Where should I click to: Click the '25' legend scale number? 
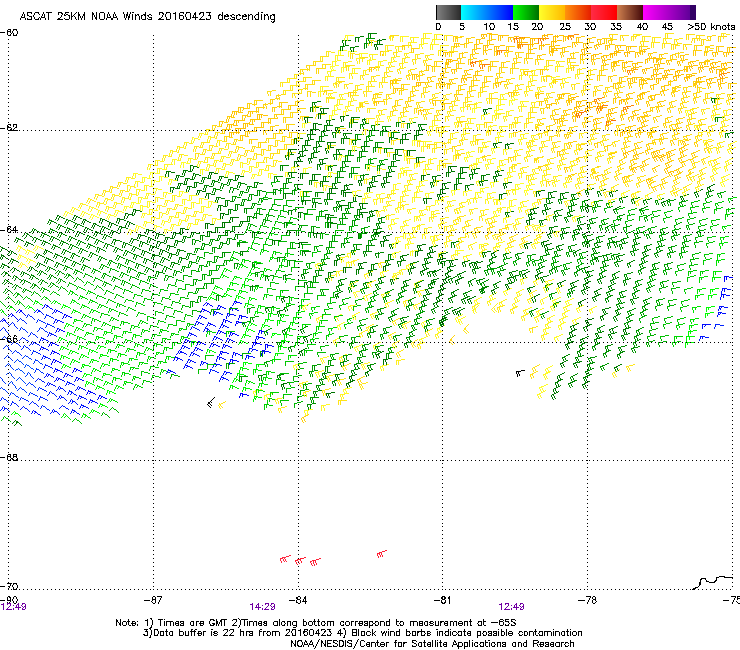click(564, 27)
